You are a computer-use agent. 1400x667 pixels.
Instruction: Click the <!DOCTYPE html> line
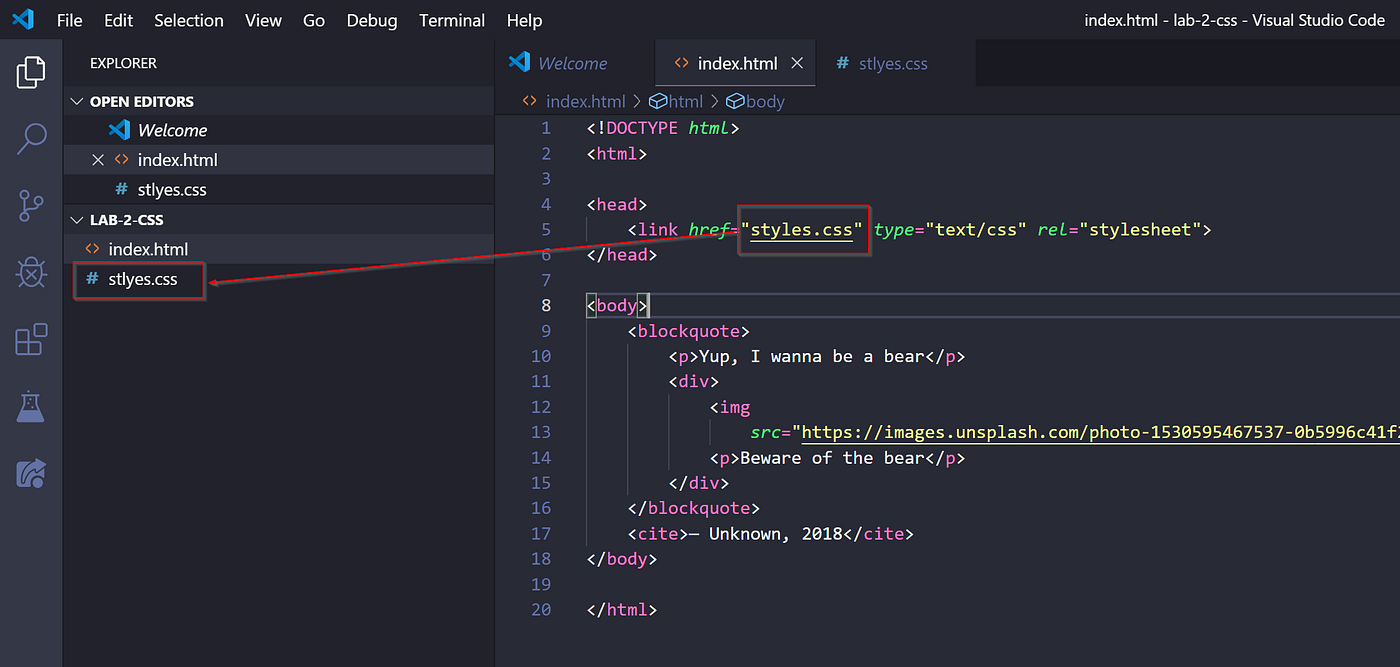(x=663, y=128)
